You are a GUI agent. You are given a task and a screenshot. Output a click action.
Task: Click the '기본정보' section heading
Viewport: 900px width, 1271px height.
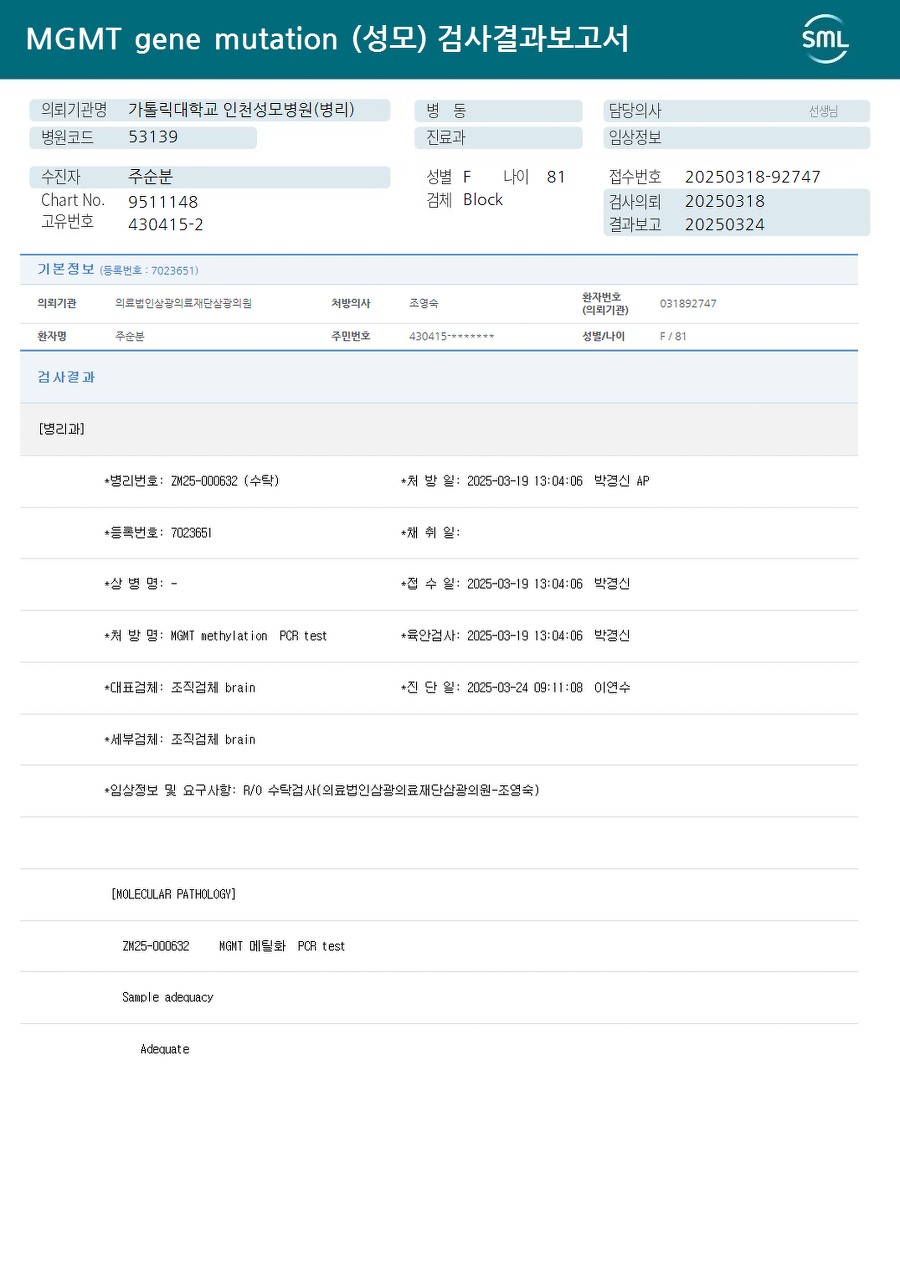point(66,269)
